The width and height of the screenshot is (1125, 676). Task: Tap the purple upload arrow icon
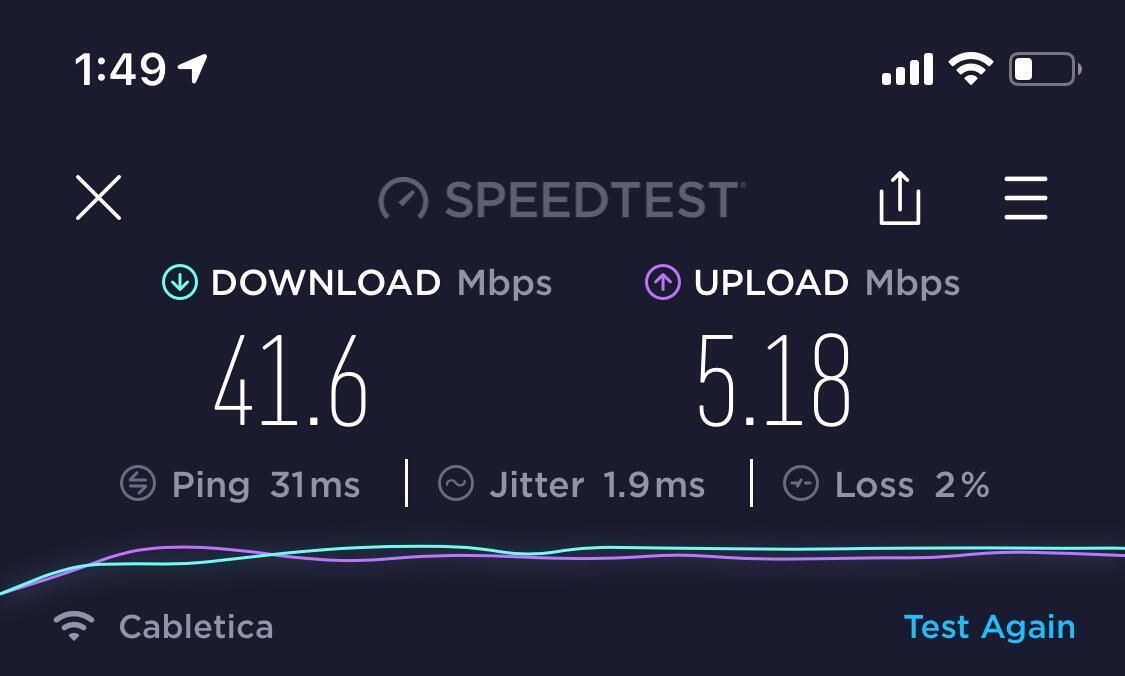pos(662,282)
